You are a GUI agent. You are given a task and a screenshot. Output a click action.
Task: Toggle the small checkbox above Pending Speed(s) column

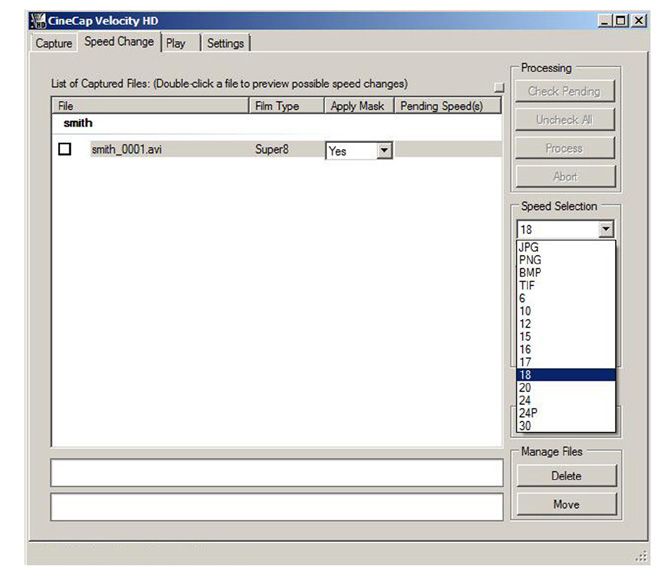point(499,87)
